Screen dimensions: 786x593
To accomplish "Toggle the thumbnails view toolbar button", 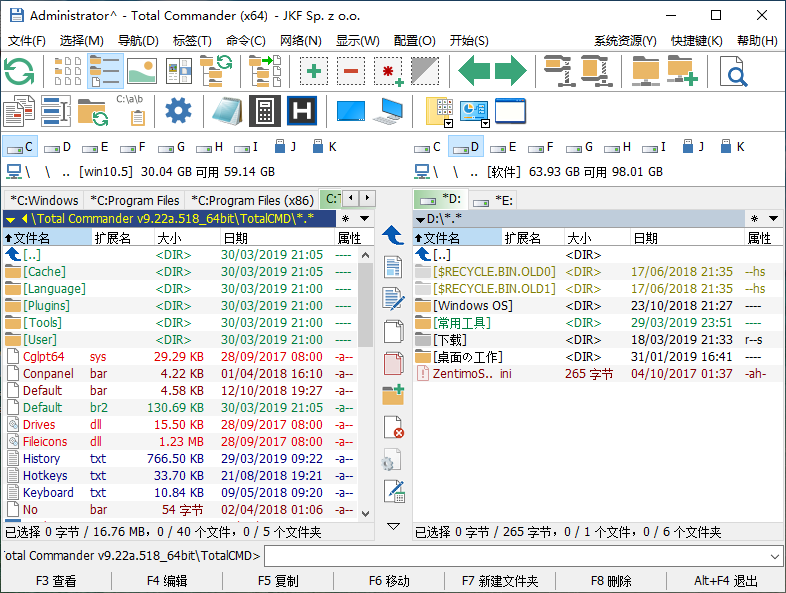I will click(142, 71).
